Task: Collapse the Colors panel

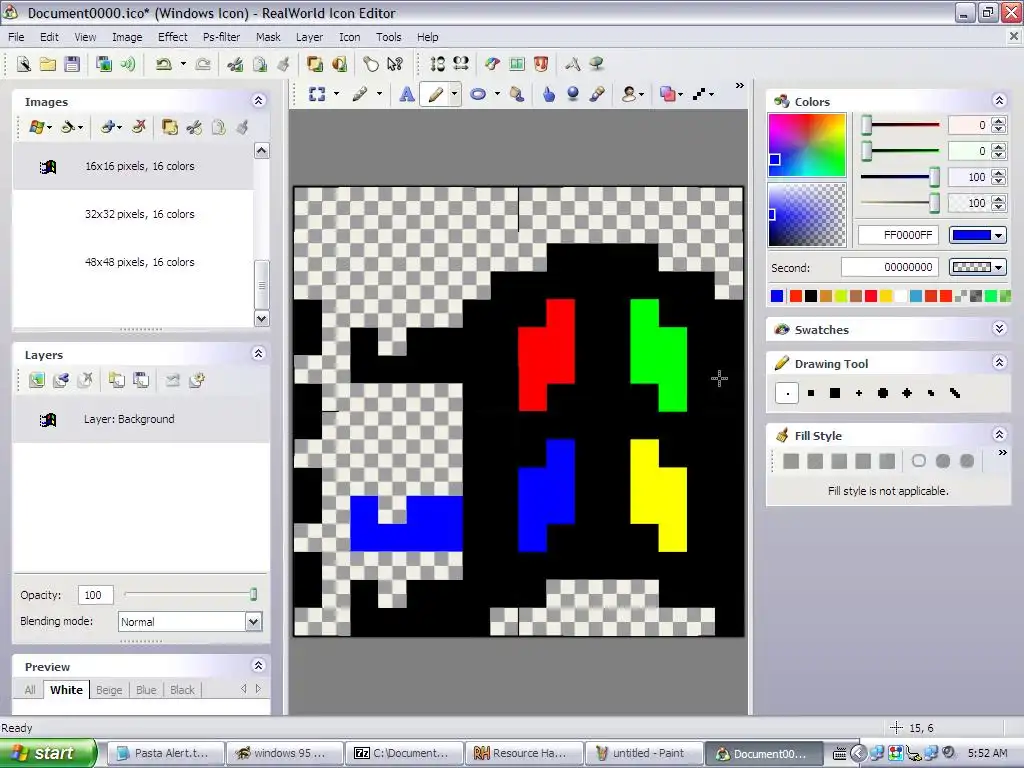Action: click(x=999, y=101)
